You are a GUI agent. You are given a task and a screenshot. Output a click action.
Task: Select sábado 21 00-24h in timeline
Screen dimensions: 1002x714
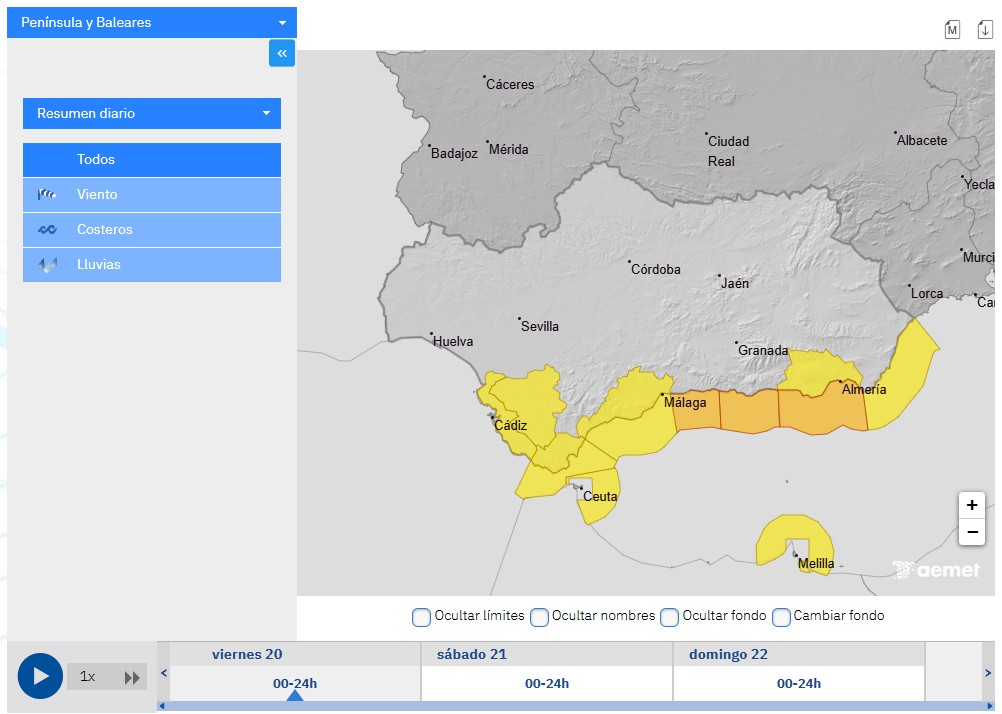click(x=547, y=683)
